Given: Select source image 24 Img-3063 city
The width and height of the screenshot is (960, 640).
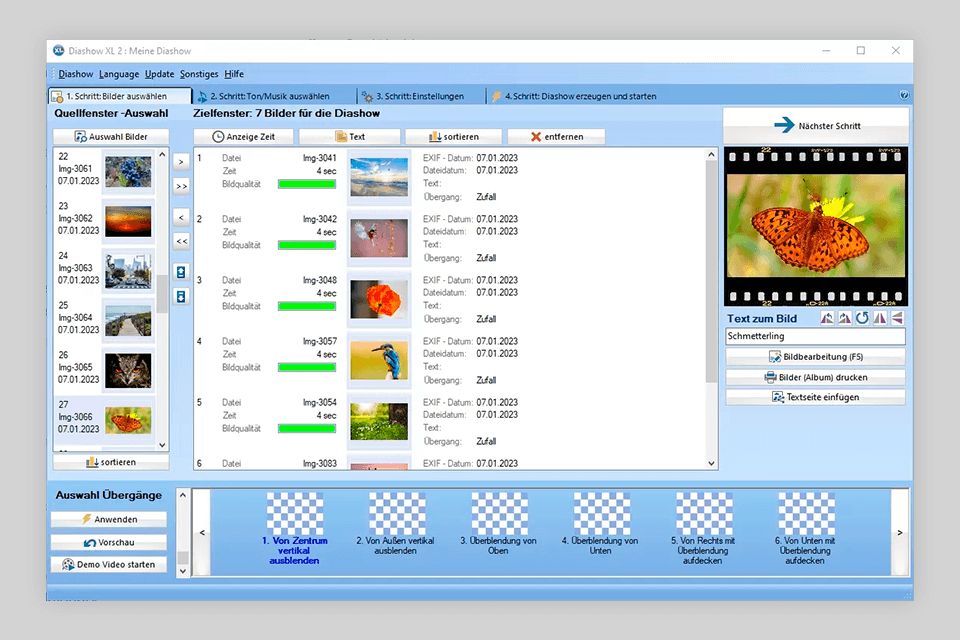Looking at the screenshot, I should click(x=104, y=271).
